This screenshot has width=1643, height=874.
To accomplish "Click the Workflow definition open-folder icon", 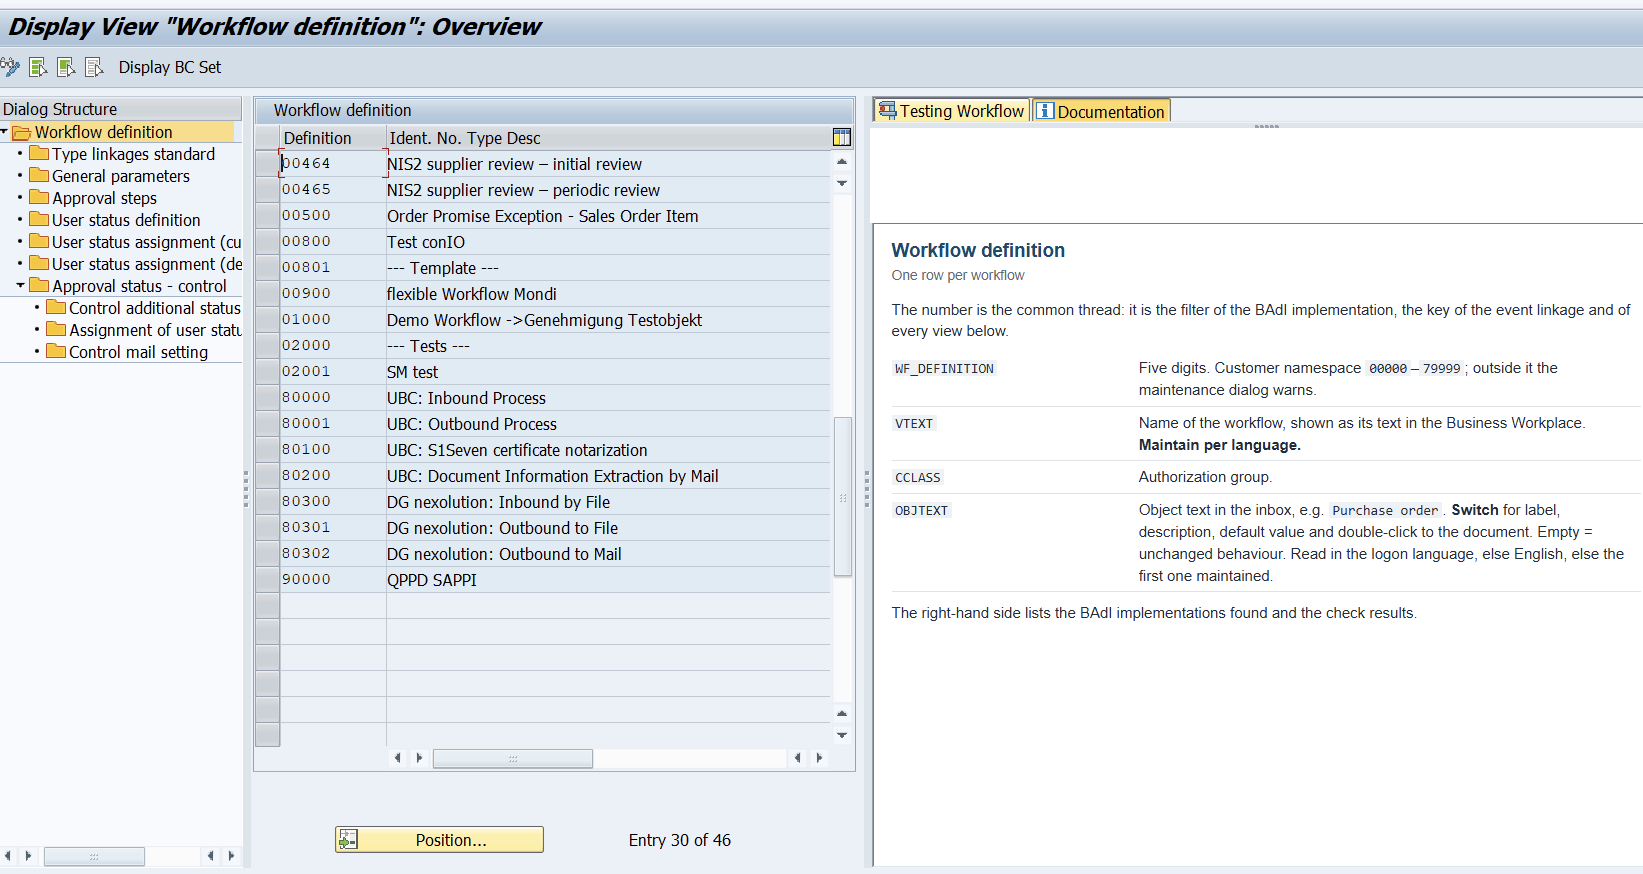I will 22,132.
